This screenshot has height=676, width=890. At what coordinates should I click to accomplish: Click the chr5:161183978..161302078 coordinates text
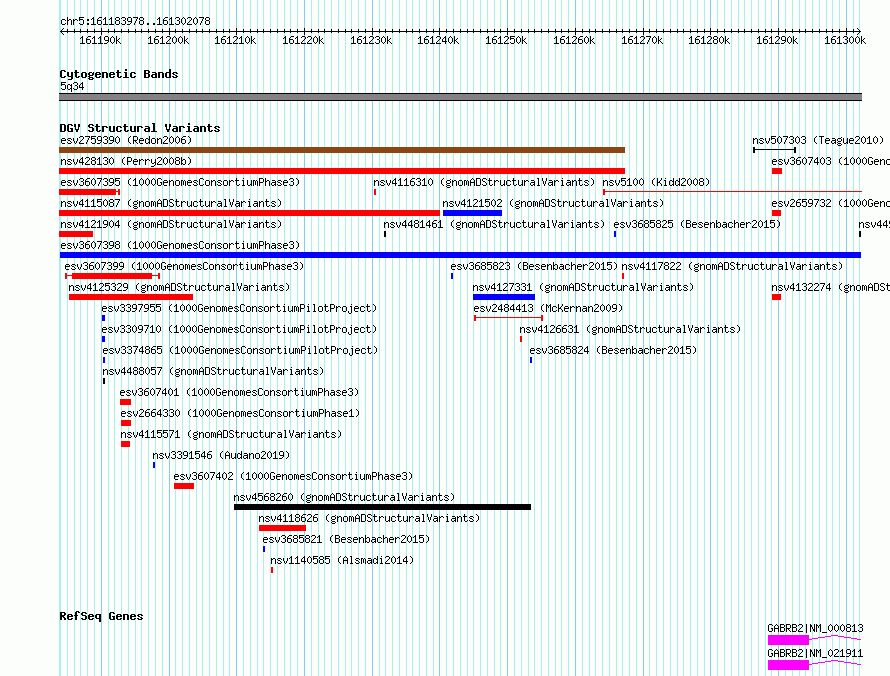coord(136,21)
